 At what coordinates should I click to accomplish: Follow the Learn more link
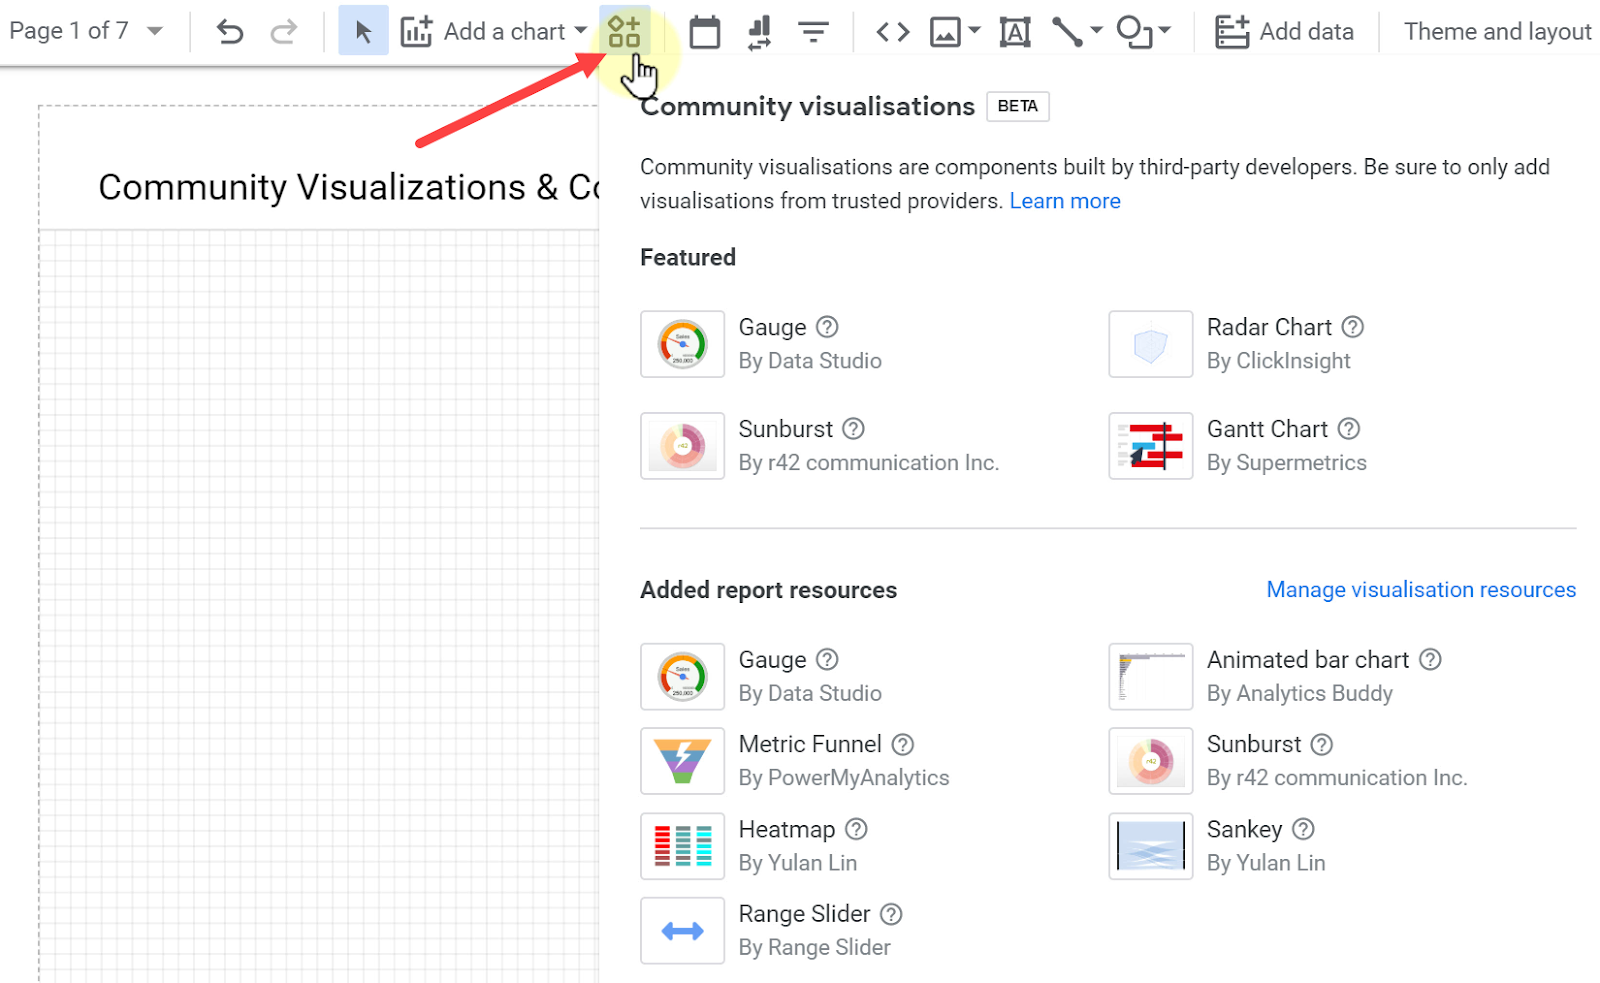pos(1065,201)
